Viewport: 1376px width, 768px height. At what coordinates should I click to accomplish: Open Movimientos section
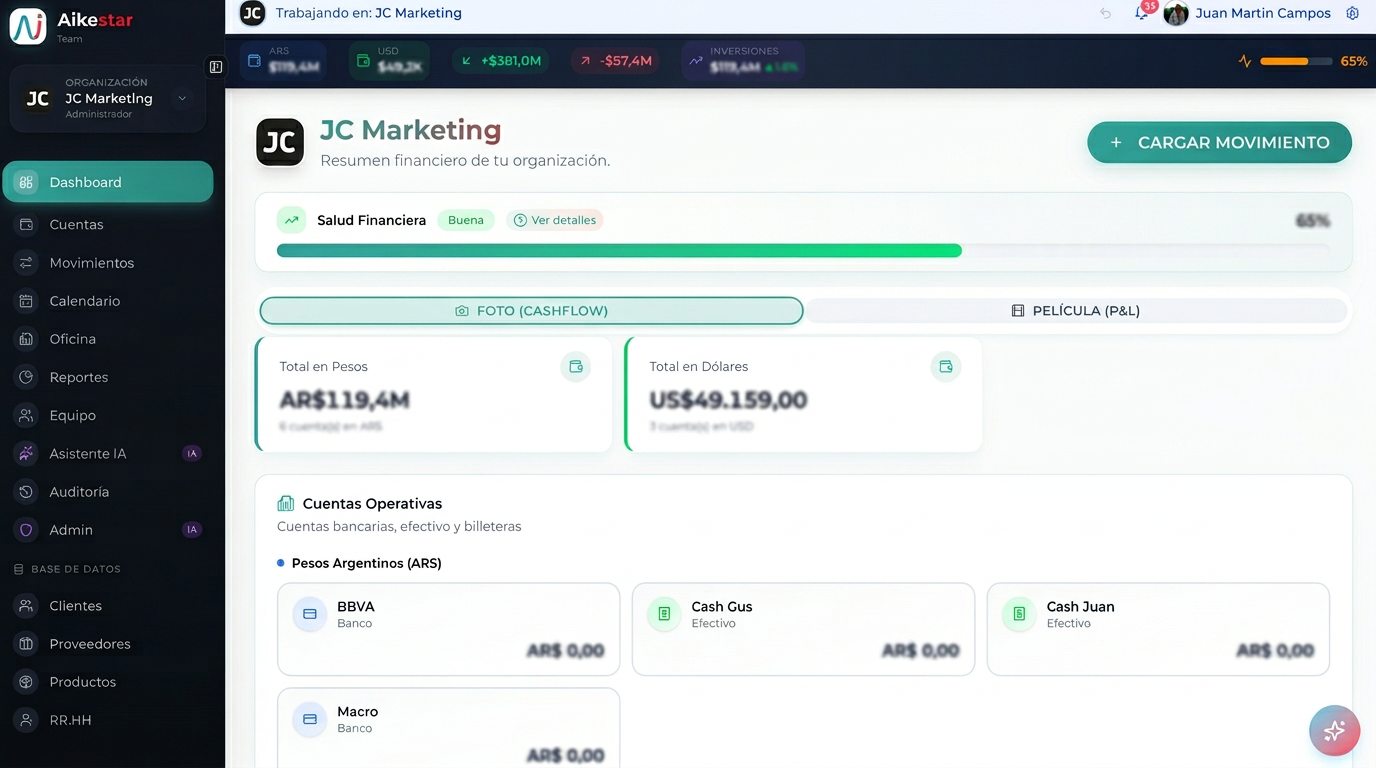coord(108,263)
